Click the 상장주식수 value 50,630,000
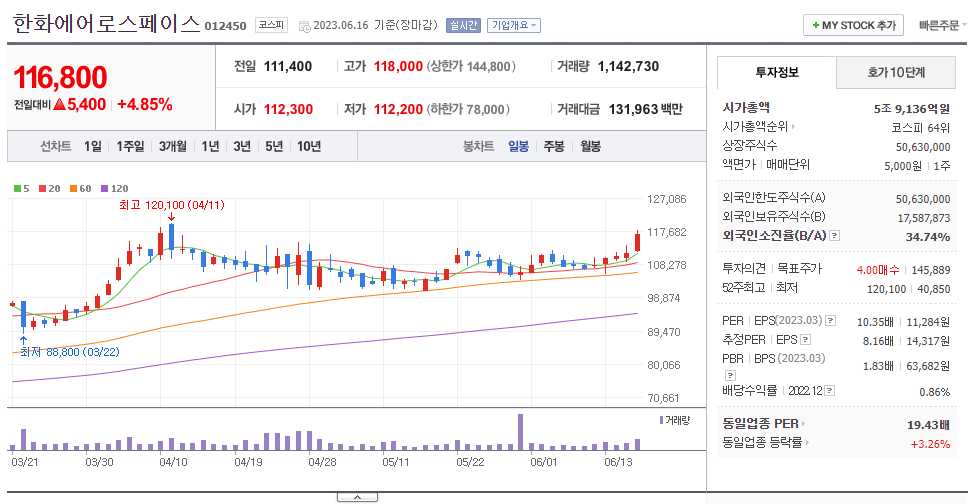This screenshot has height=504, width=968. click(x=923, y=147)
